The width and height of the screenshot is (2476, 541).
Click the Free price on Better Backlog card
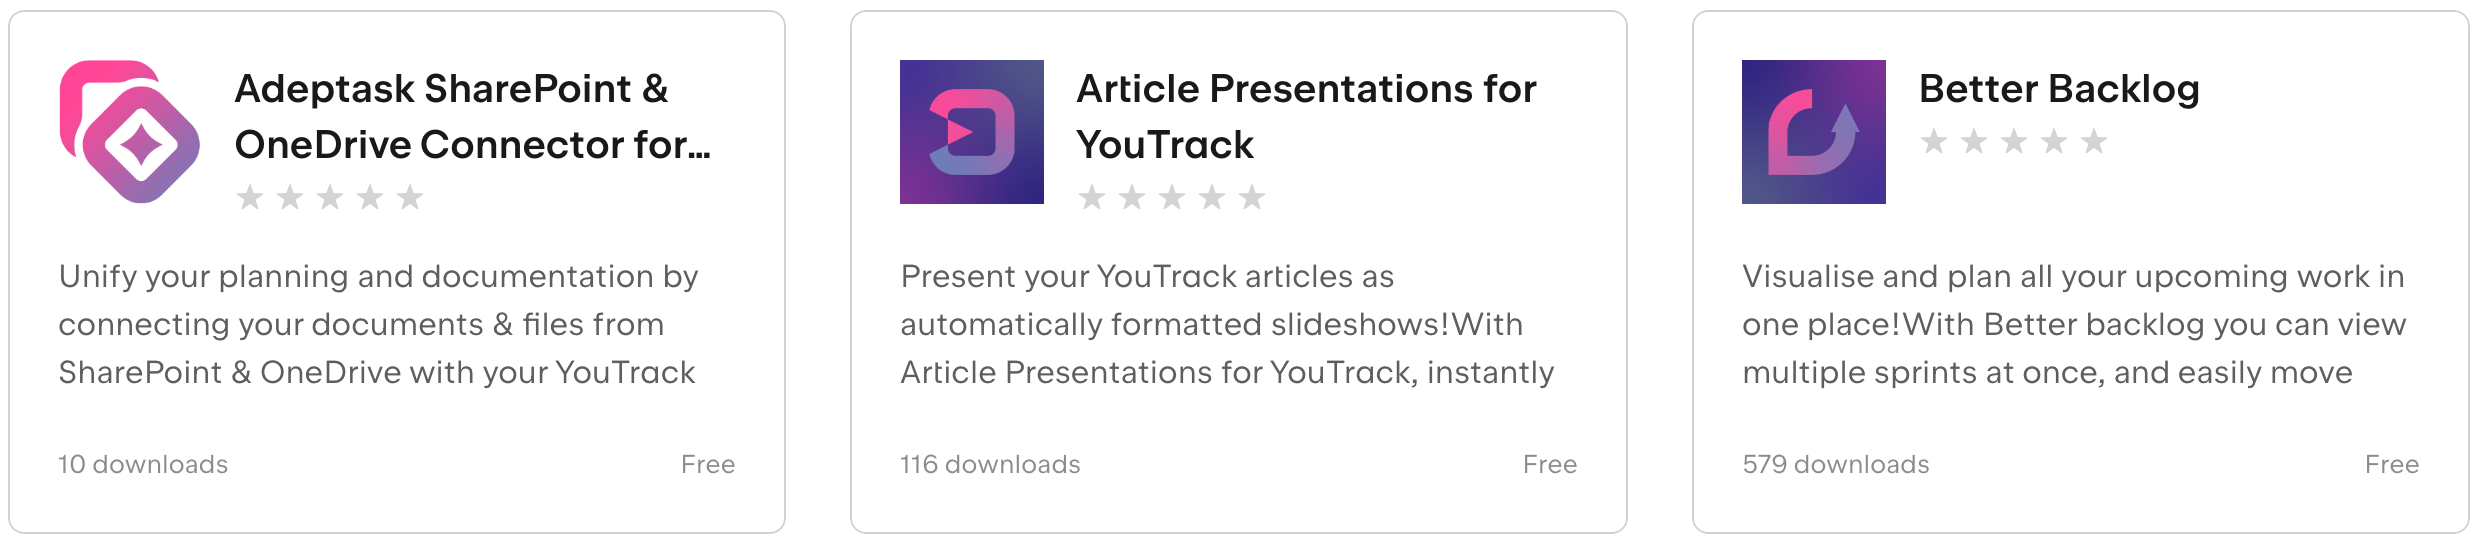[2391, 464]
